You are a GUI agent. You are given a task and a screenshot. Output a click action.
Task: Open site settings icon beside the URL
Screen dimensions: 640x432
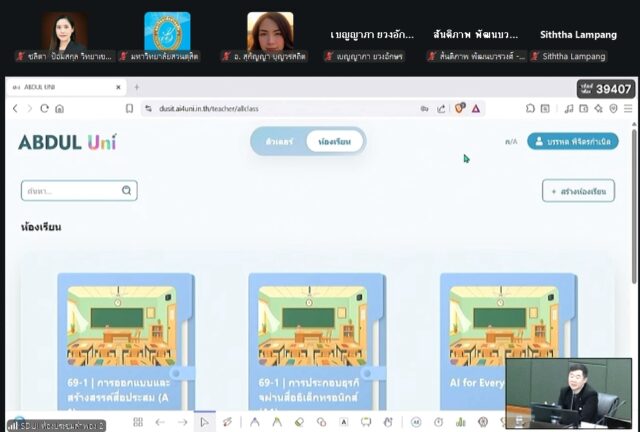[149, 109]
